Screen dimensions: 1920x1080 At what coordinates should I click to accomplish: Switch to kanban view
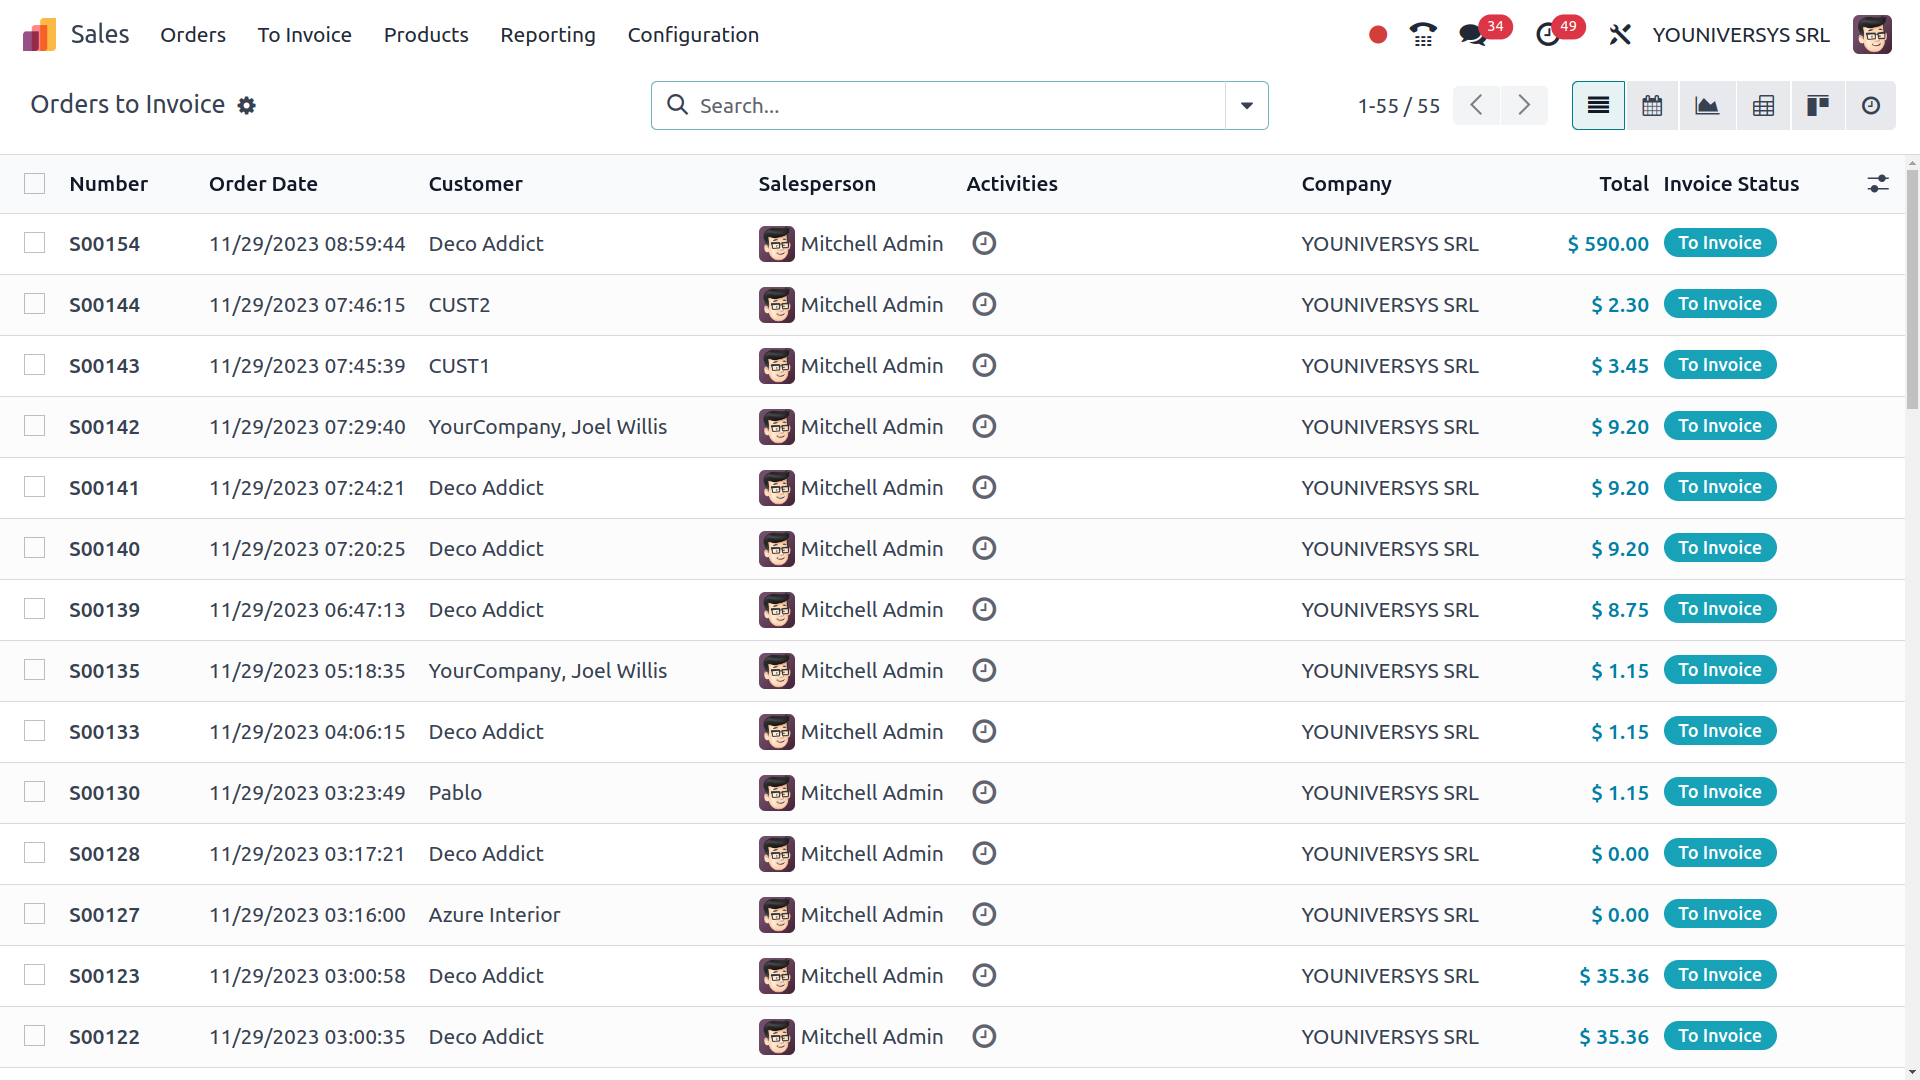(x=1817, y=105)
